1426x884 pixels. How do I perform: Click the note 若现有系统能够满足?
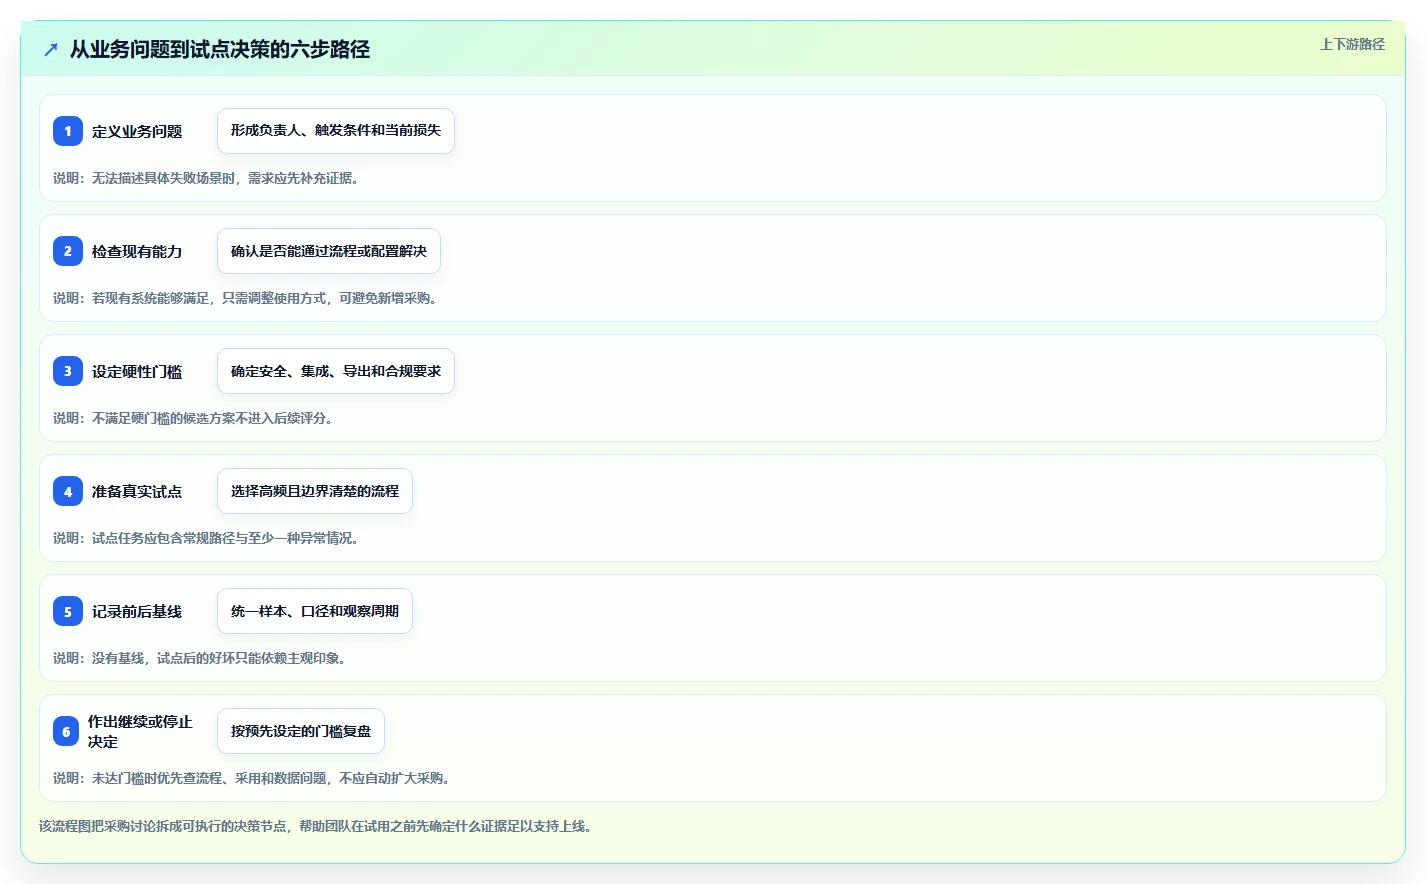[247, 298]
